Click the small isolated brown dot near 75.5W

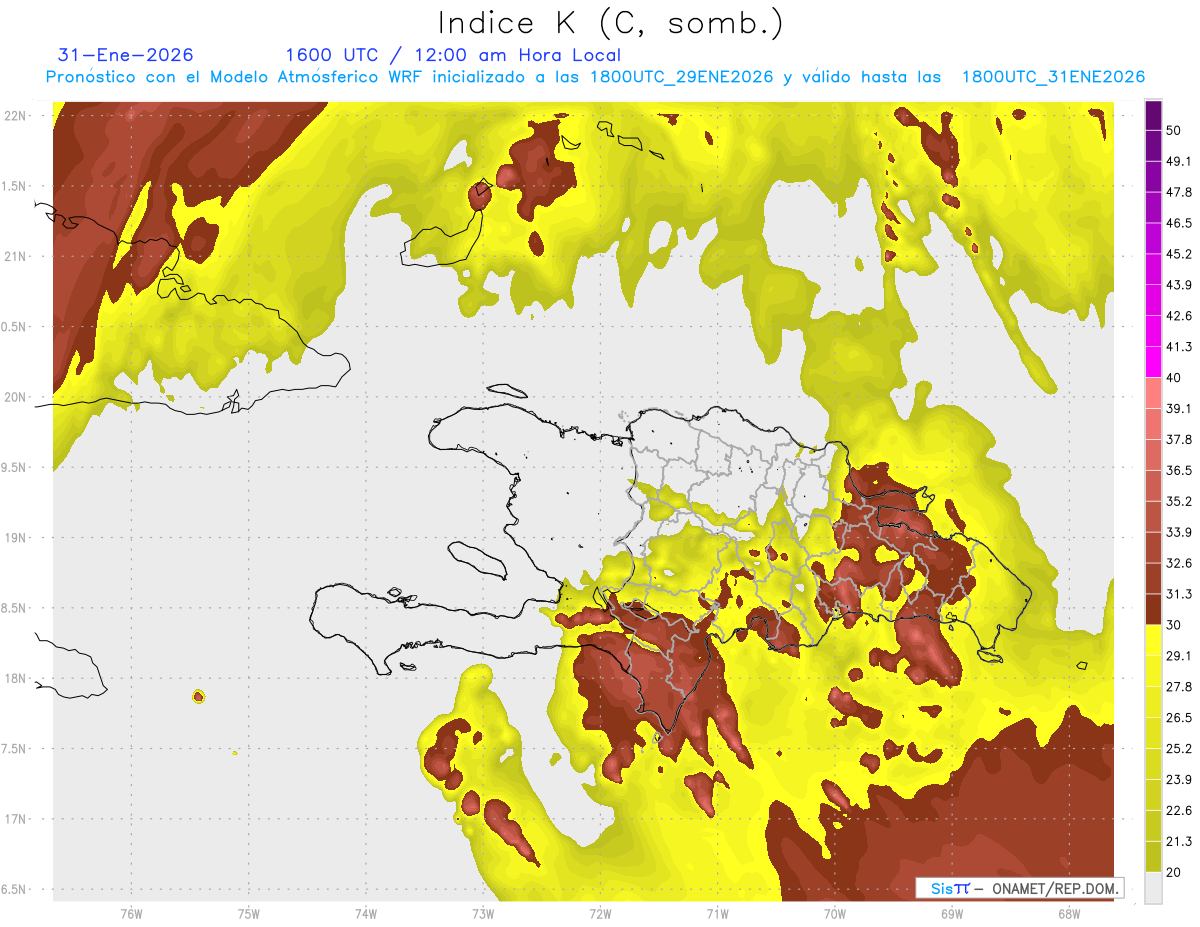pos(199,696)
